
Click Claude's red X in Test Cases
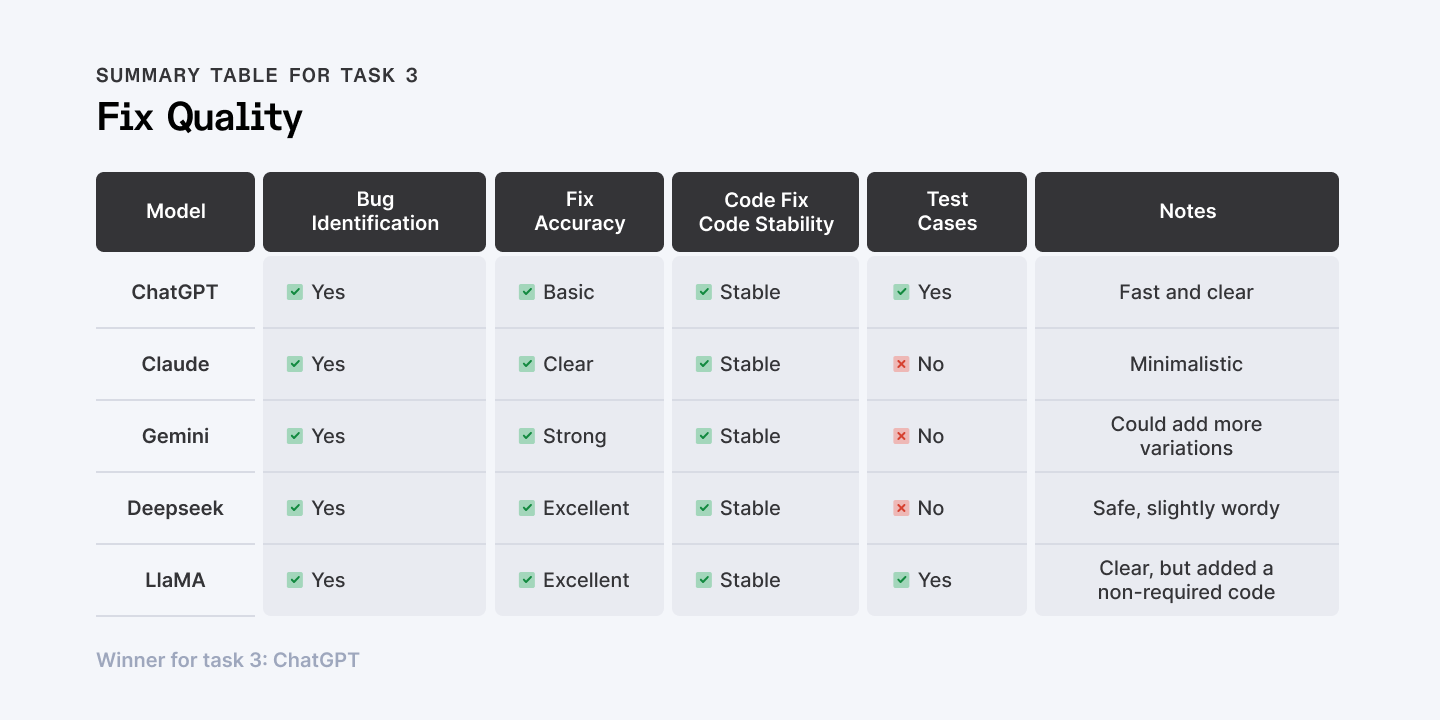click(901, 364)
